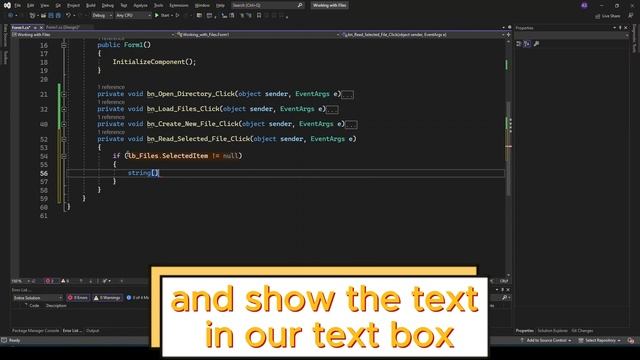The height and width of the screenshot is (360, 640).
Task: Click the Visual Studio logo icon
Action: tap(7, 5)
